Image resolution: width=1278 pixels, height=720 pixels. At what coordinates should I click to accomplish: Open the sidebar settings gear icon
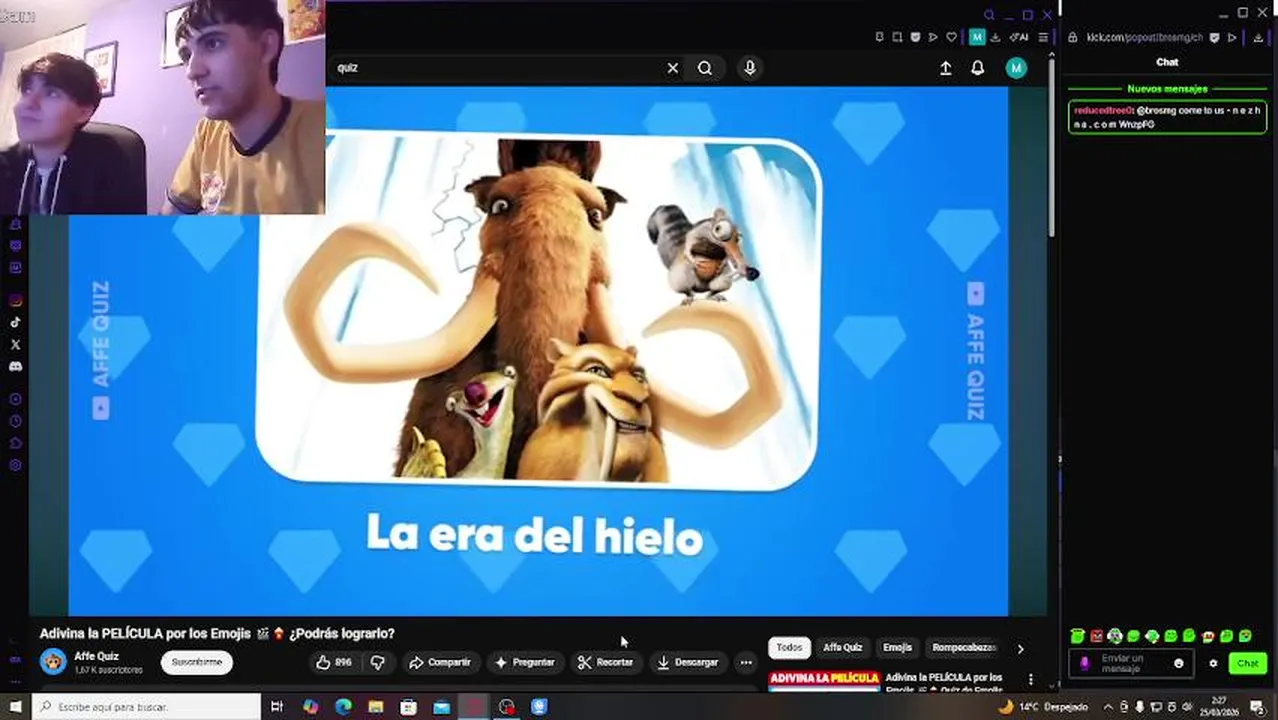pyautogui.click(x=15, y=465)
